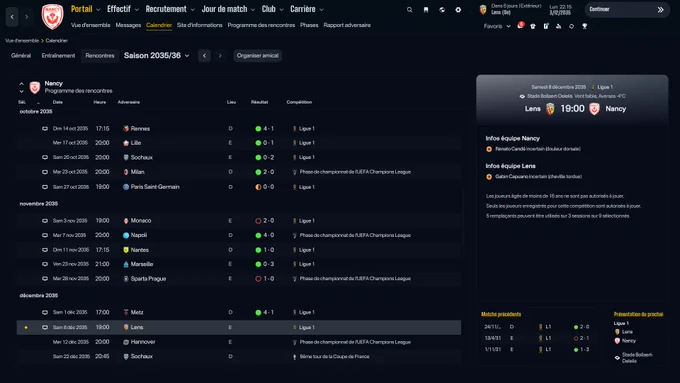The image size is (680, 383).
Task: Click the Lens crest beside next match info
Action: click(x=483, y=10)
